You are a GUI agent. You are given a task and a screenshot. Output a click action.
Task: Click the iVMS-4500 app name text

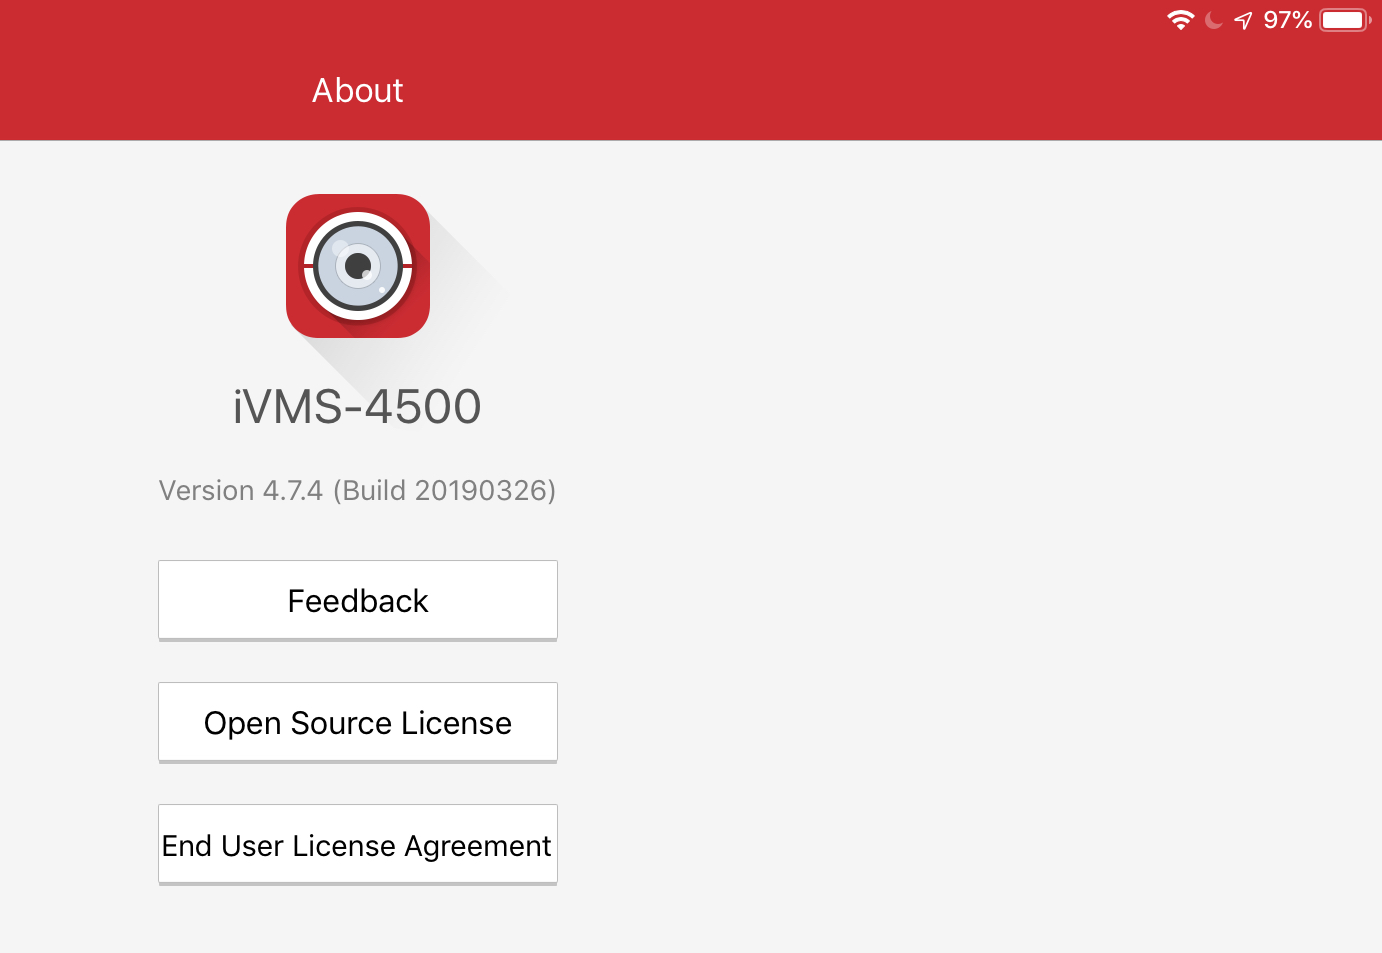pyautogui.click(x=357, y=407)
